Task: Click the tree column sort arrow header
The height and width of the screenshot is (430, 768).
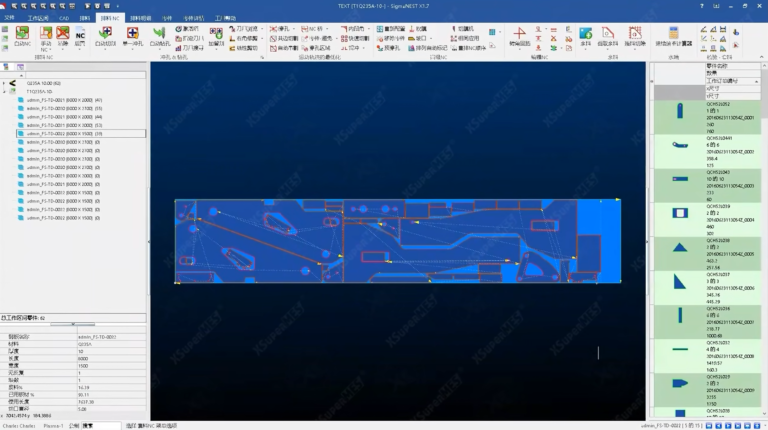Action: [x=21, y=75]
